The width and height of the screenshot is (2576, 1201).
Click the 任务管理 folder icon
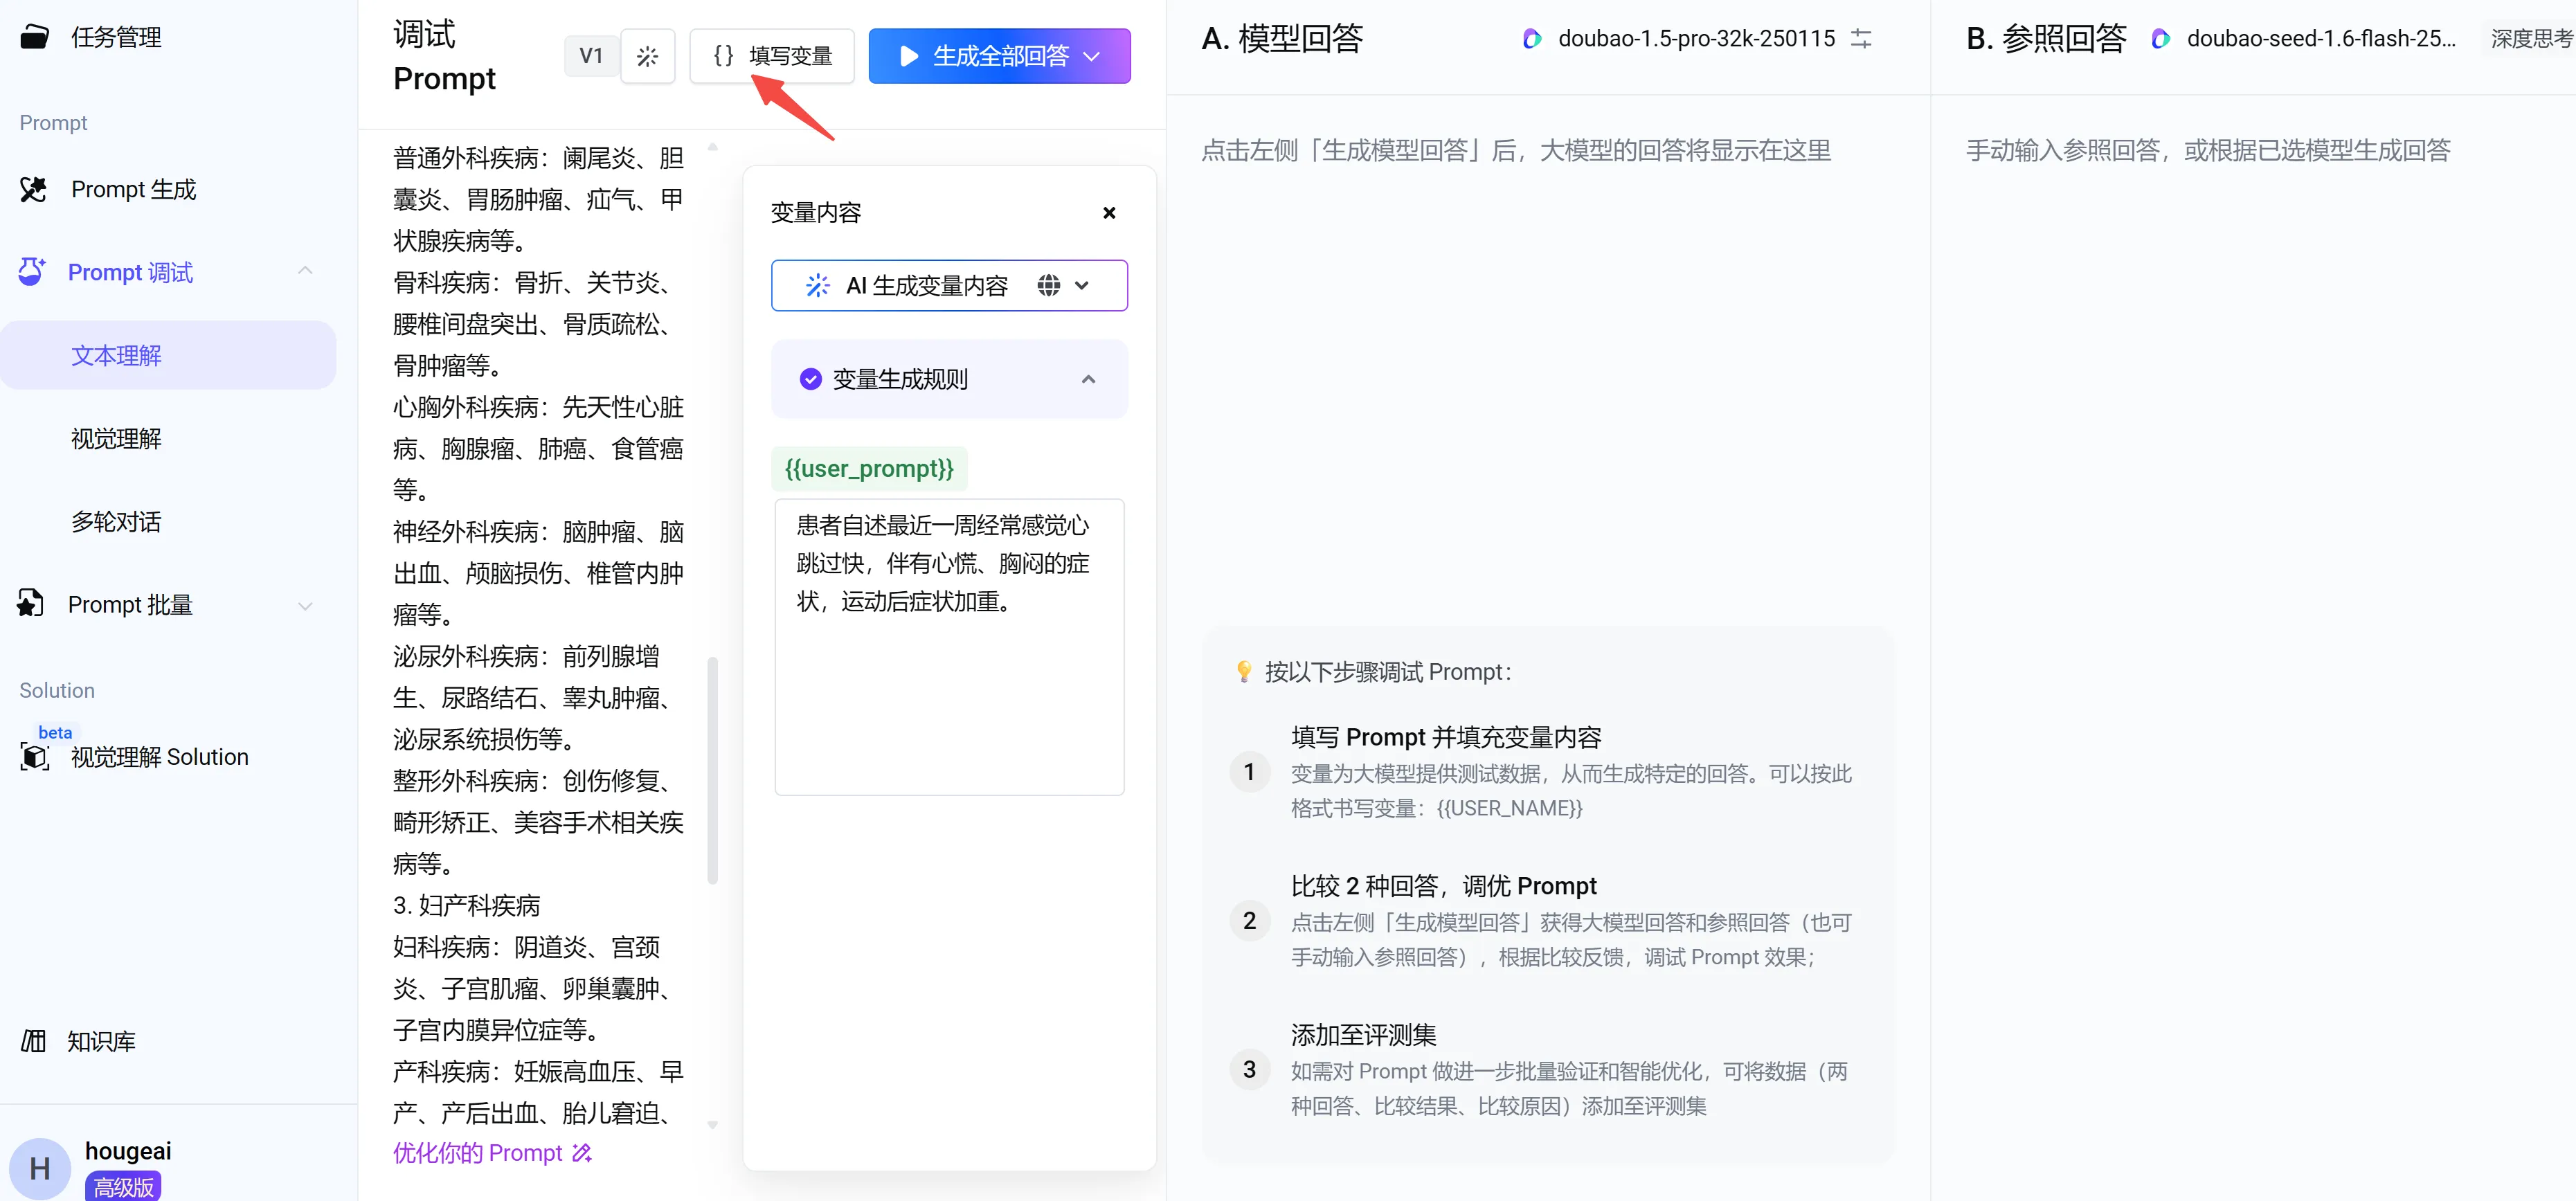(x=34, y=37)
